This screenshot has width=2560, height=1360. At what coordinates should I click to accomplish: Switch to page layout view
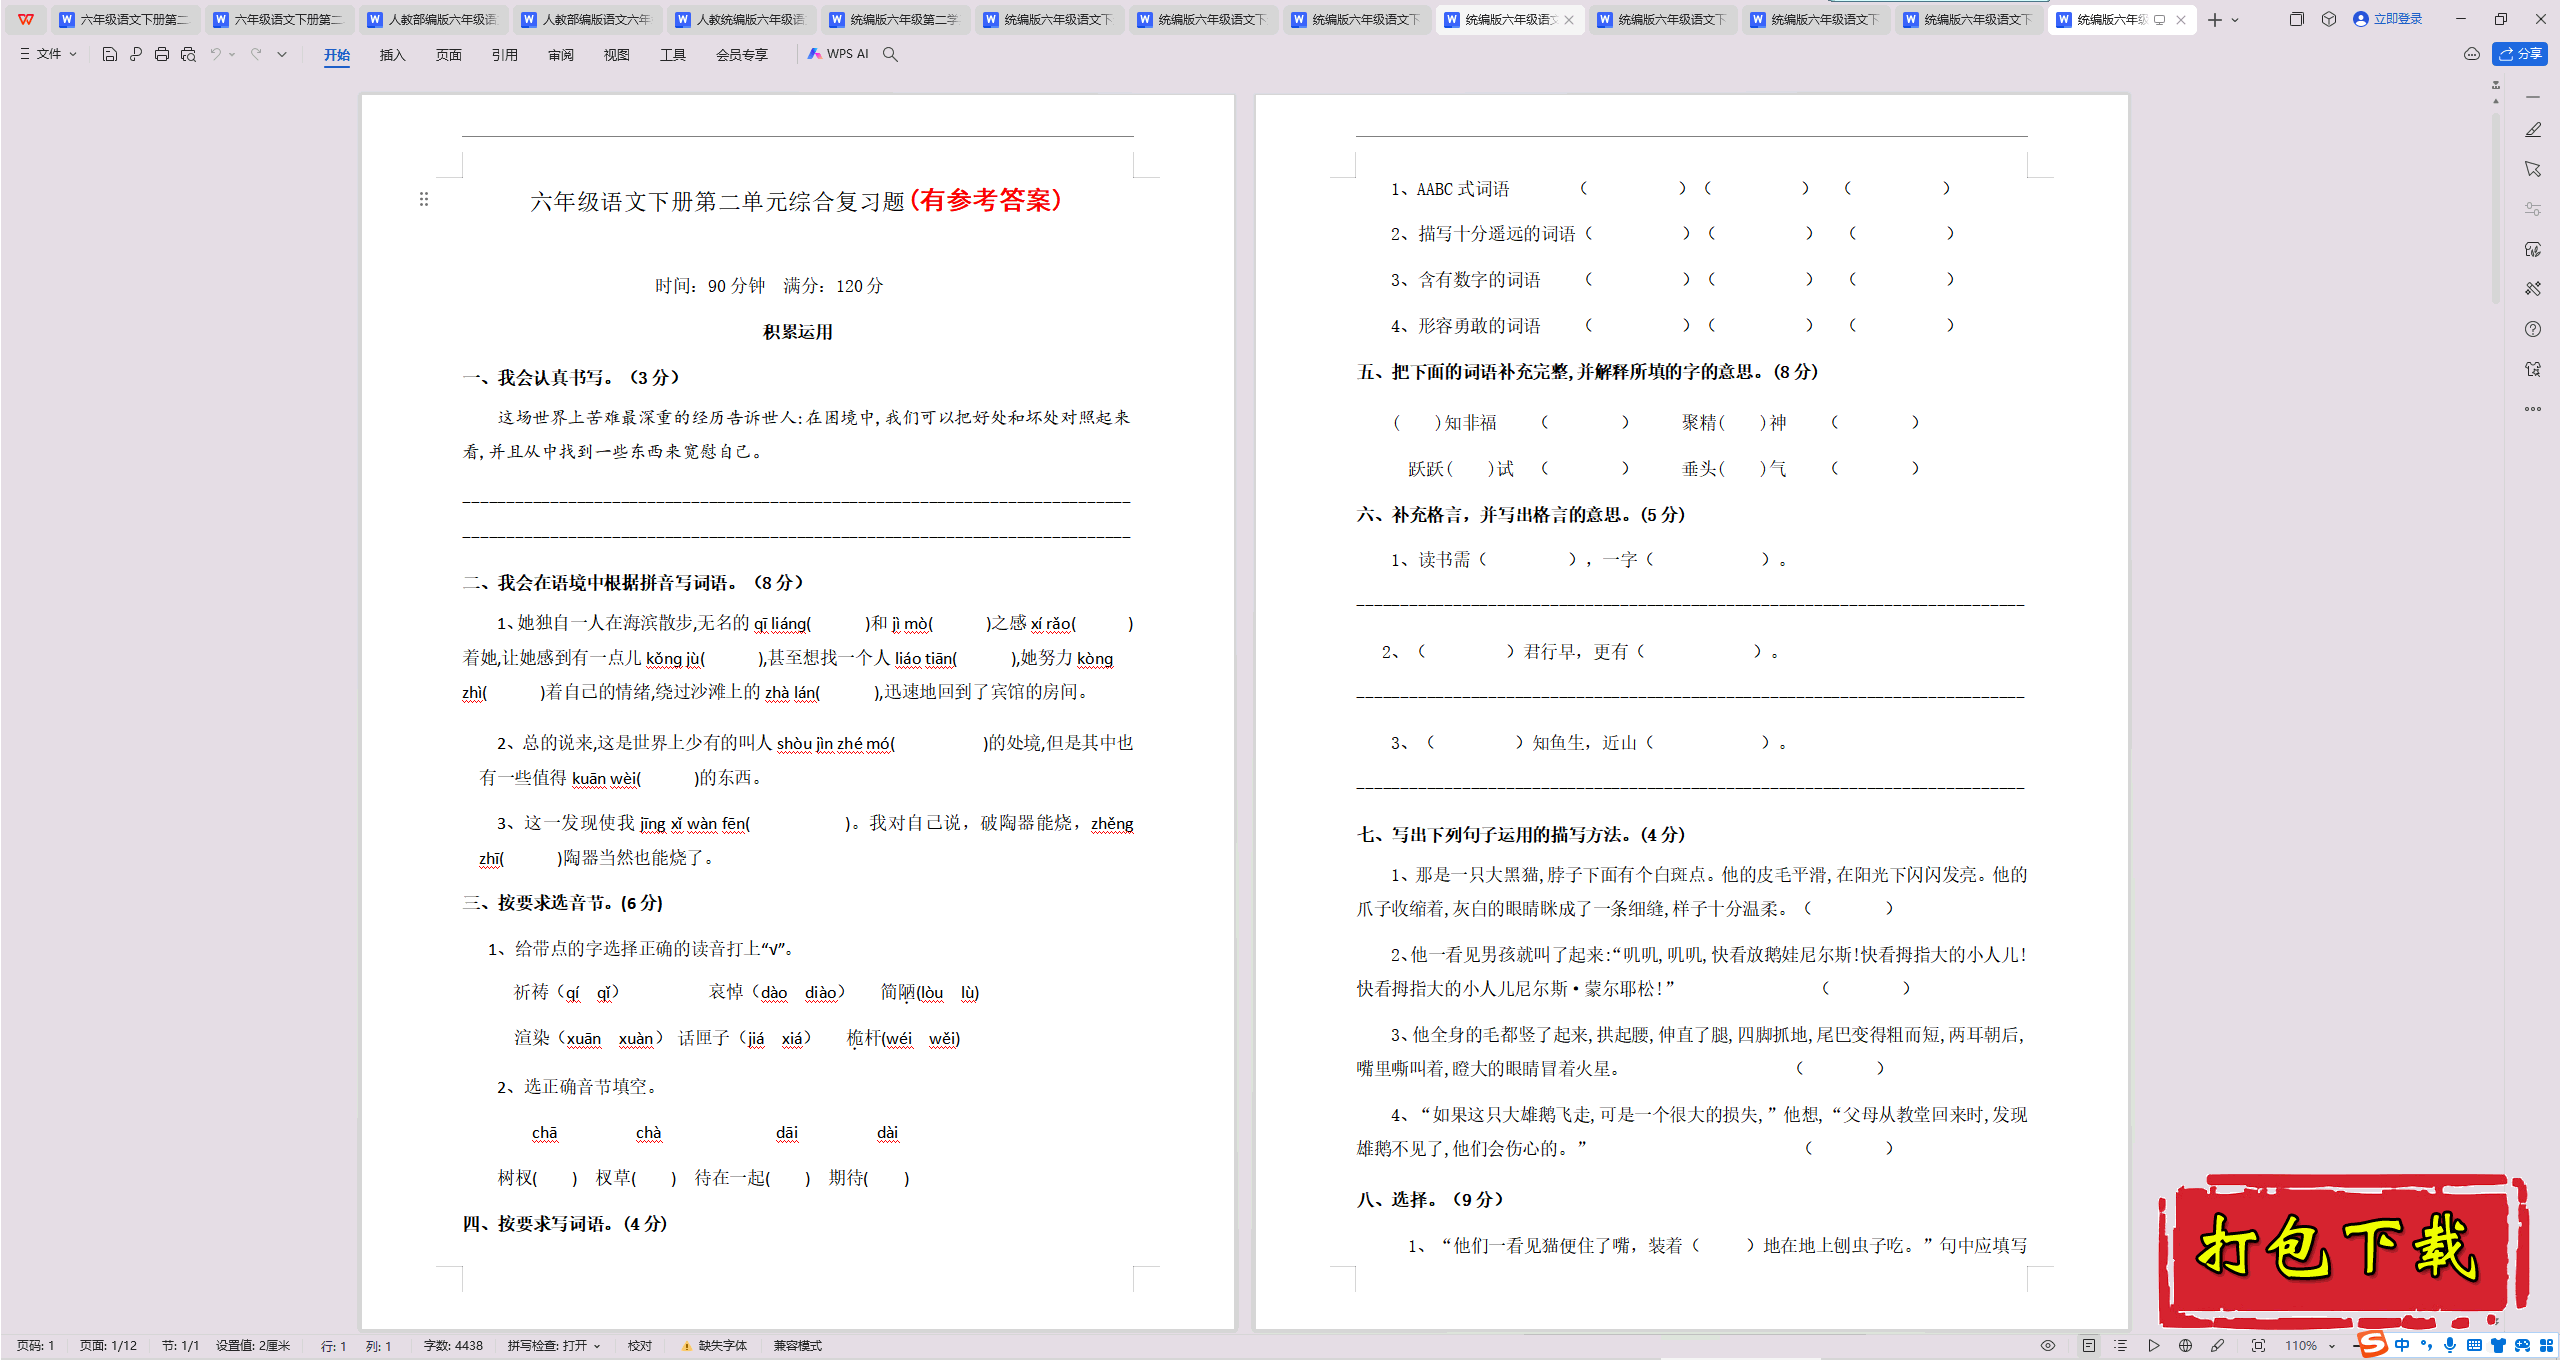tap(2089, 1346)
